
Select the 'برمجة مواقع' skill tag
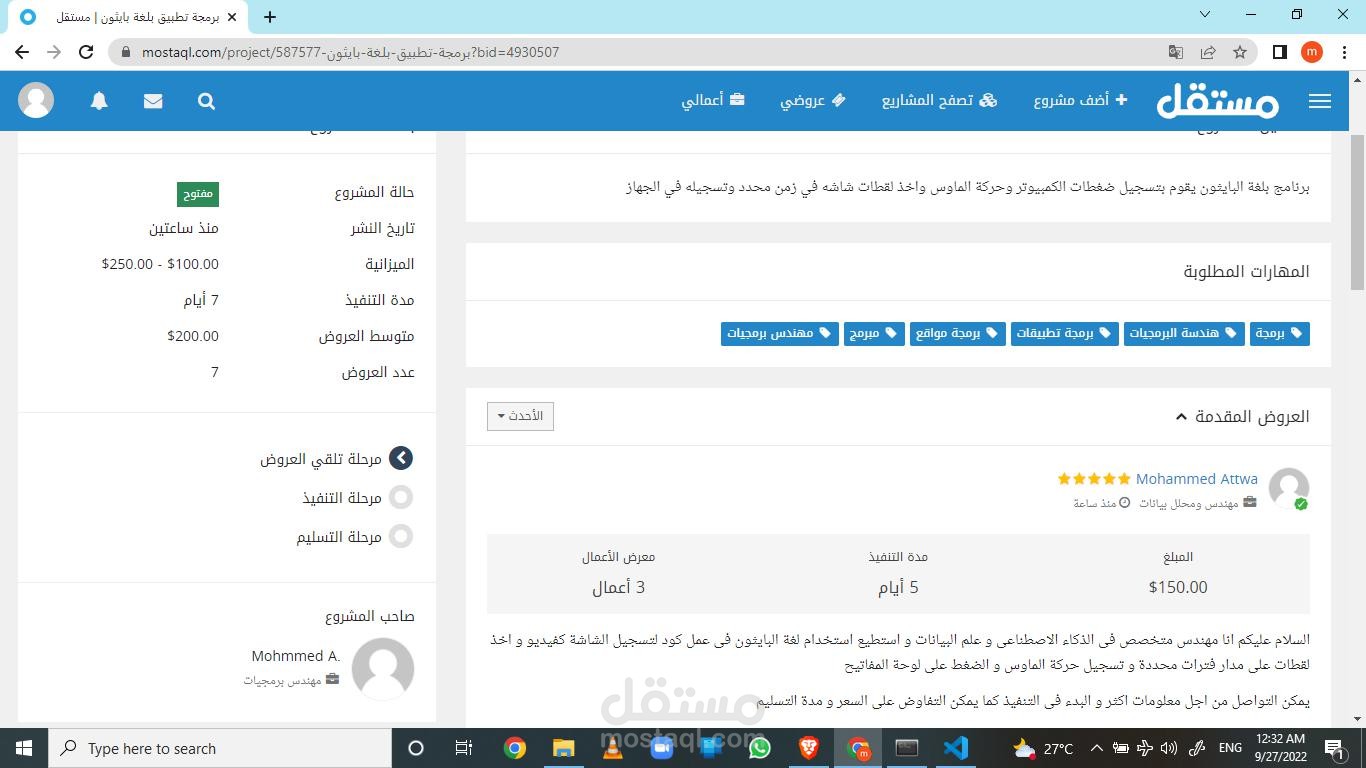[x=957, y=333]
